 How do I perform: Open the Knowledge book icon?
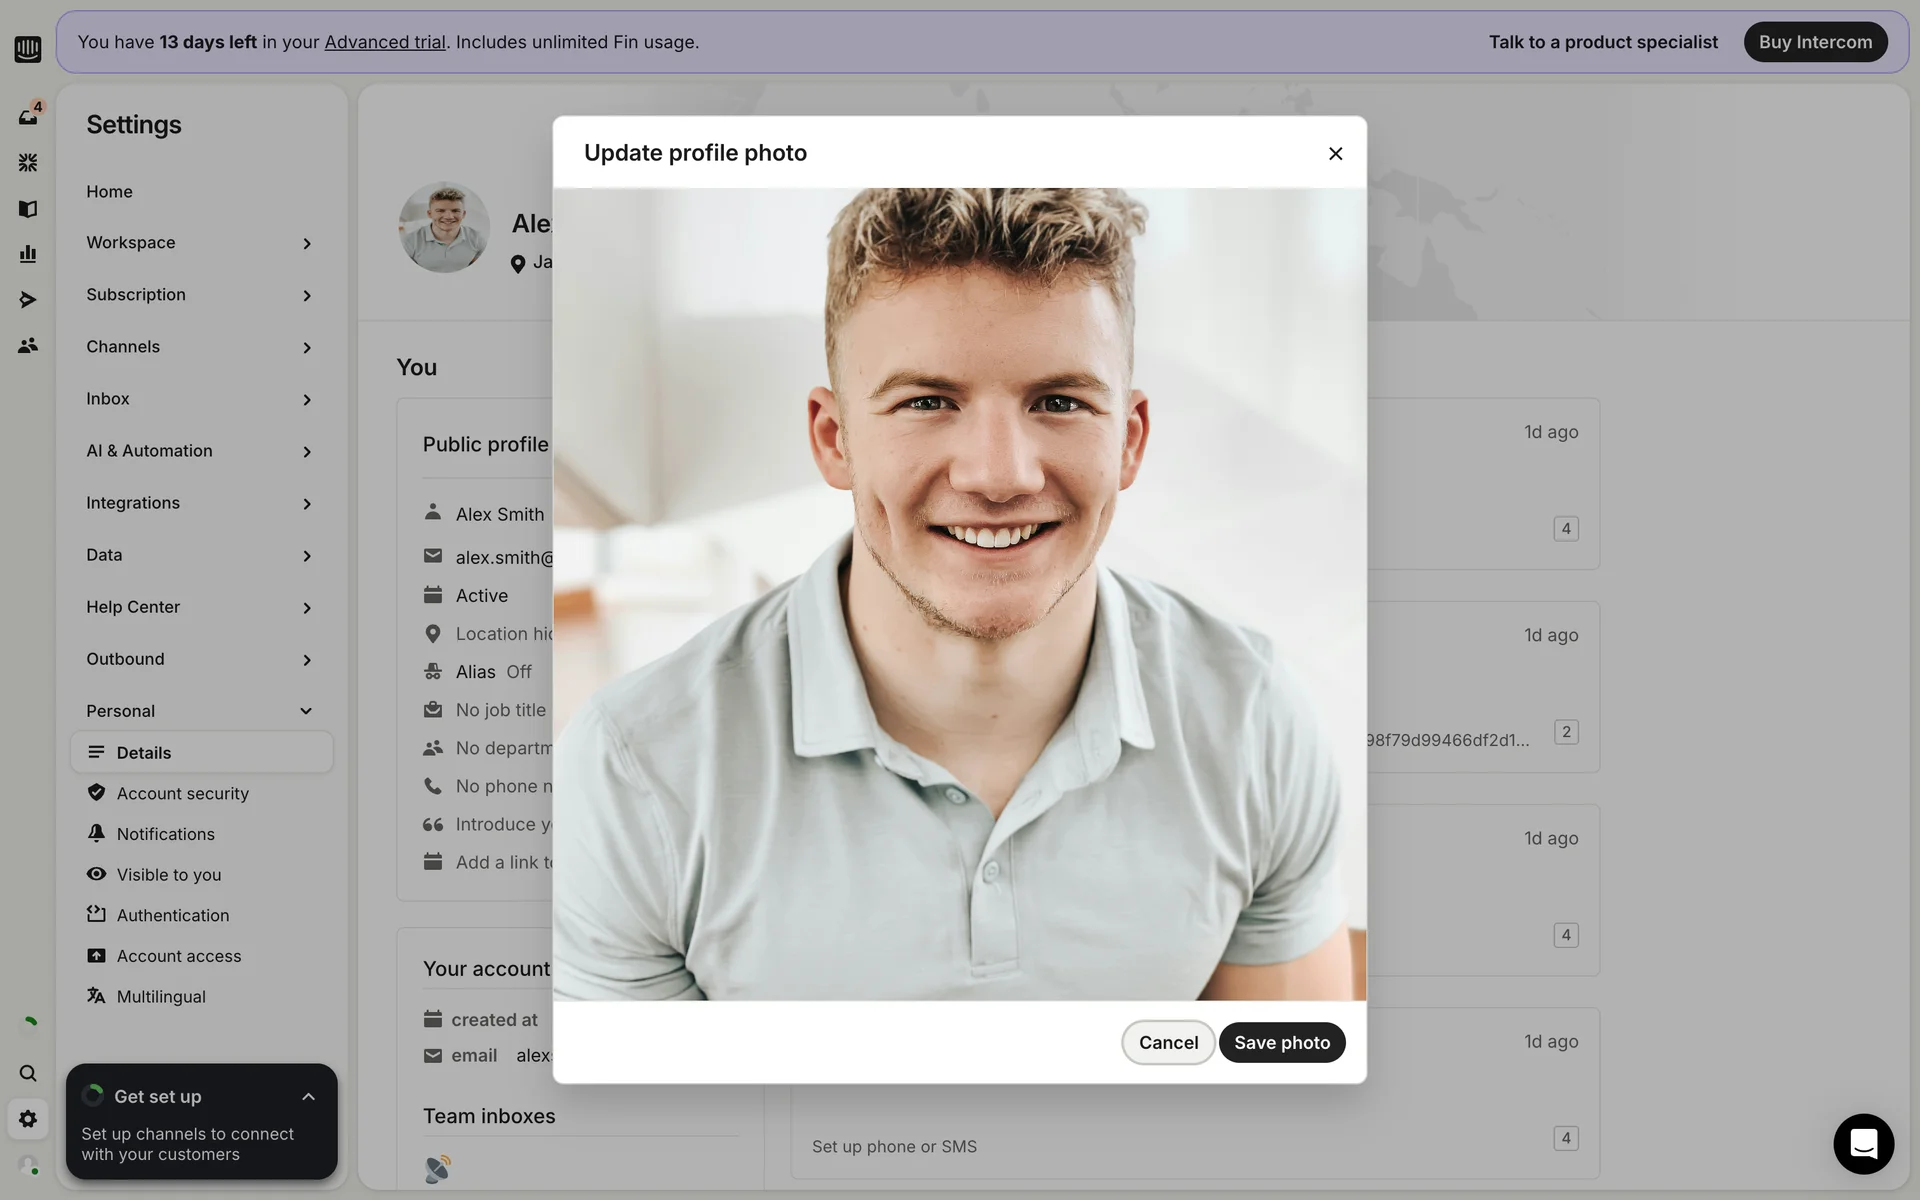(x=28, y=209)
